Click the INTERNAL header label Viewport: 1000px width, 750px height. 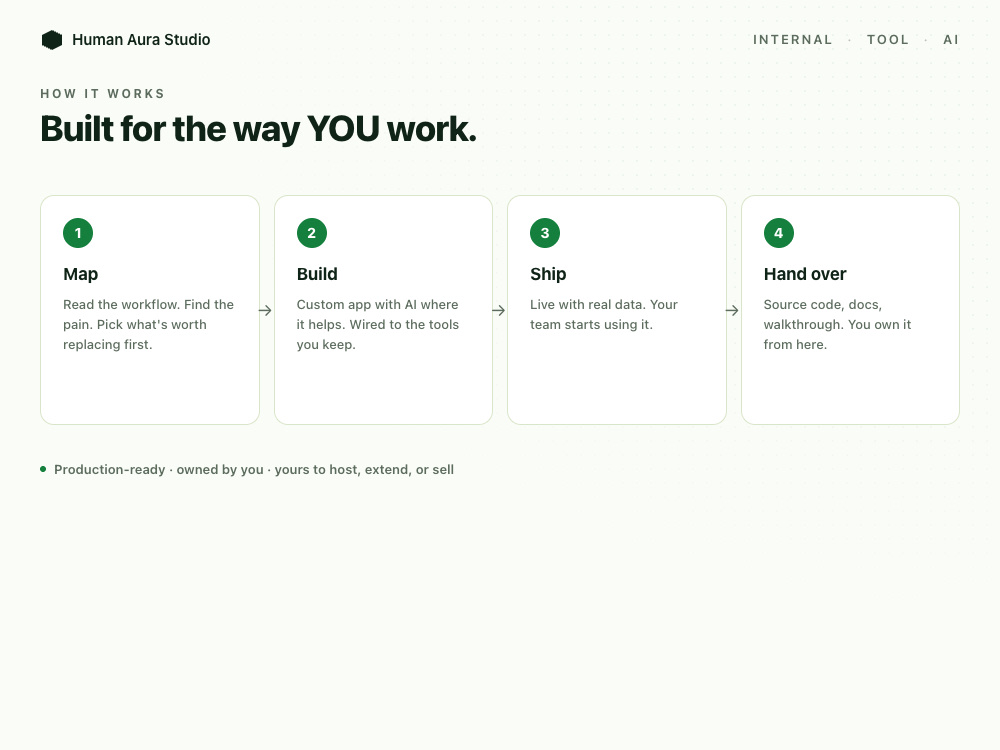pos(793,40)
